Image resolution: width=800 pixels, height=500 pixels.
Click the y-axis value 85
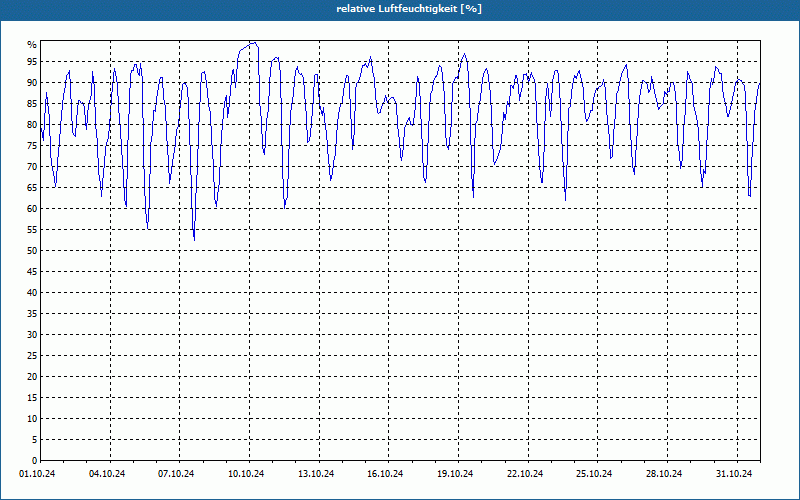click(32, 104)
